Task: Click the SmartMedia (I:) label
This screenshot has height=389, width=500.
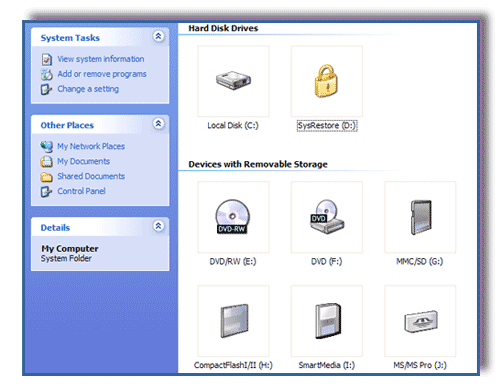Action: click(327, 365)
